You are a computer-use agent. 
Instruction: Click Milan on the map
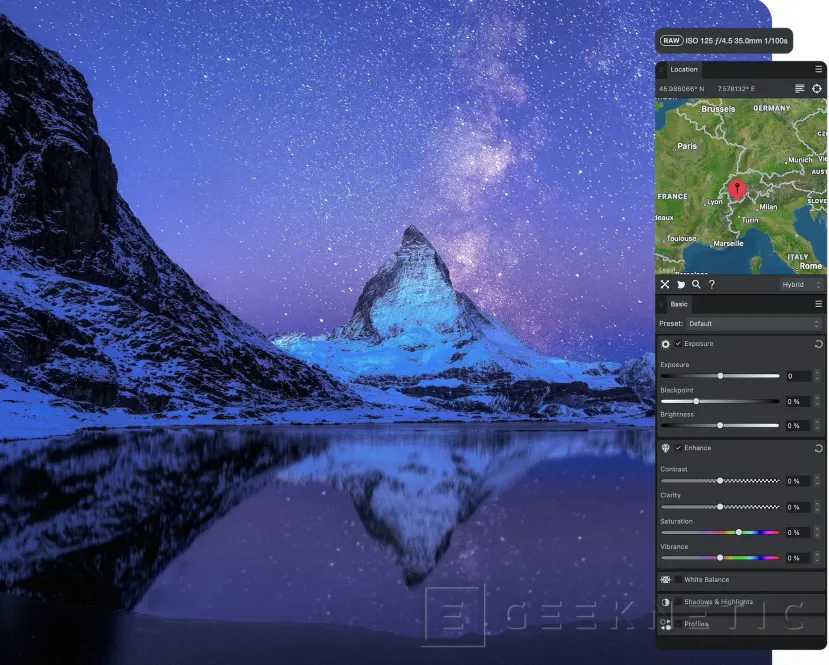(768, 207)
